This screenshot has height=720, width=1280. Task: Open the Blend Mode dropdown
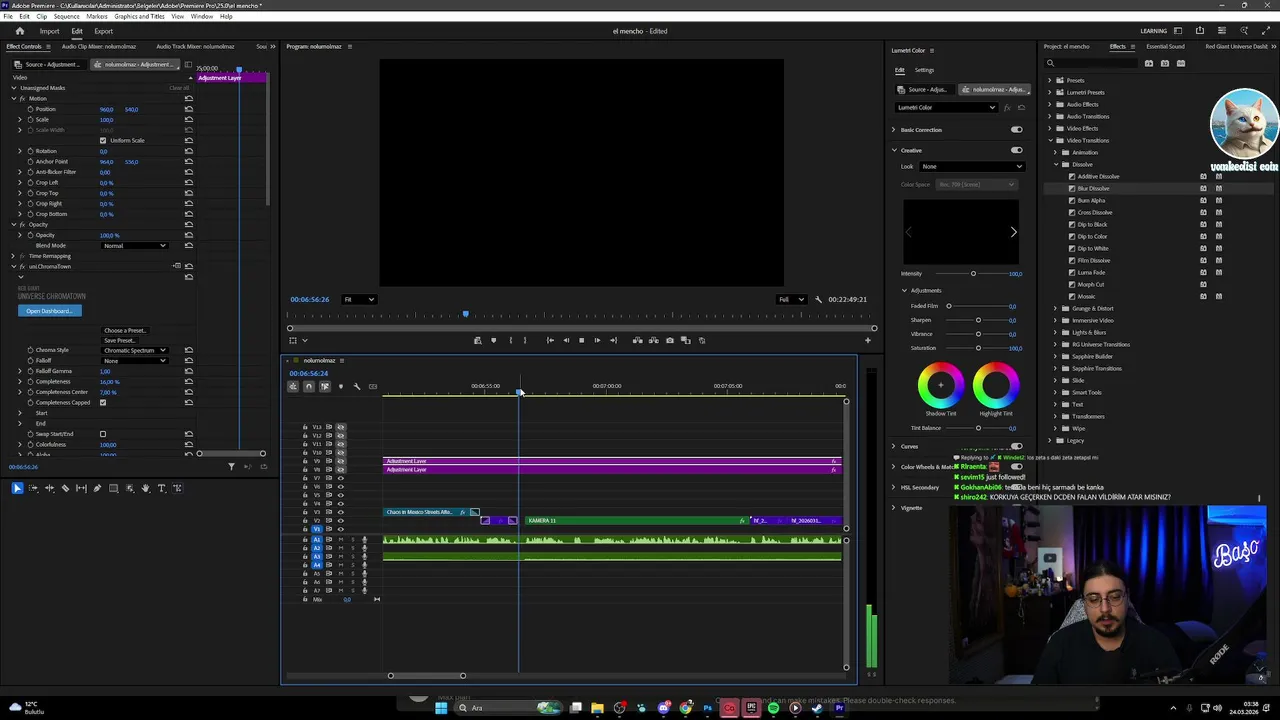pyautogui.click(x=134, y=245)
